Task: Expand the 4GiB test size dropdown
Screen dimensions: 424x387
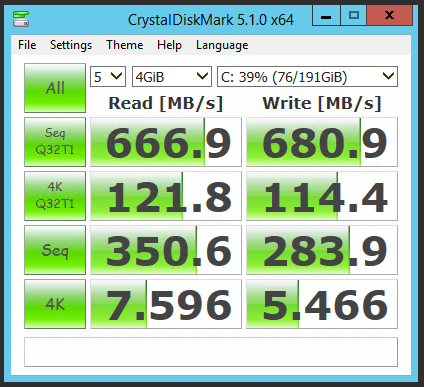Action: (172, 77)
